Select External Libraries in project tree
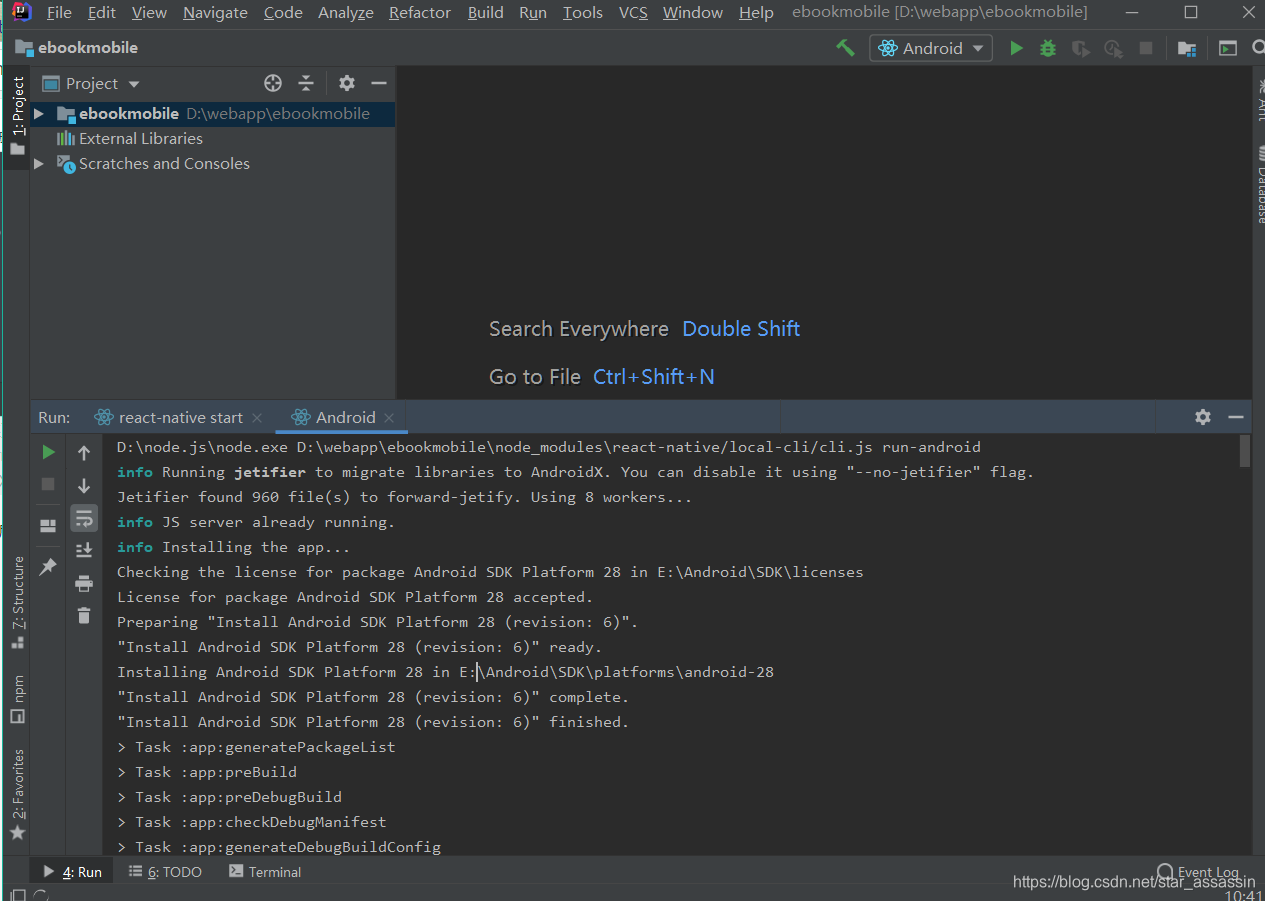Screen dimensions: 1265x901 [x=140, y=139]
